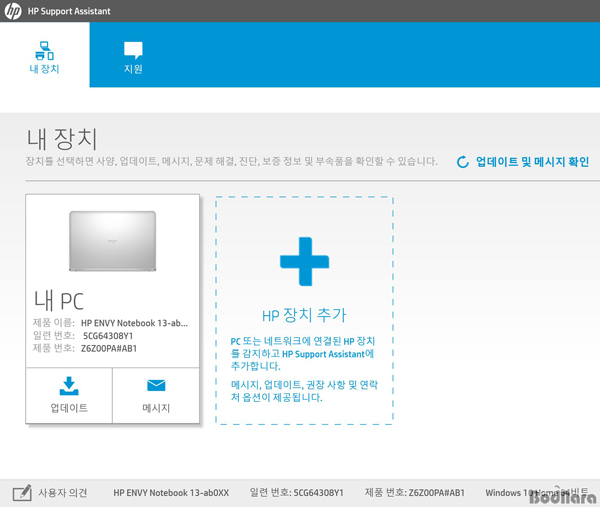Click the HP logo in title bar
The height and width of the screenshot is (507, 600).
pyautogui.click(x=13, y=11)
